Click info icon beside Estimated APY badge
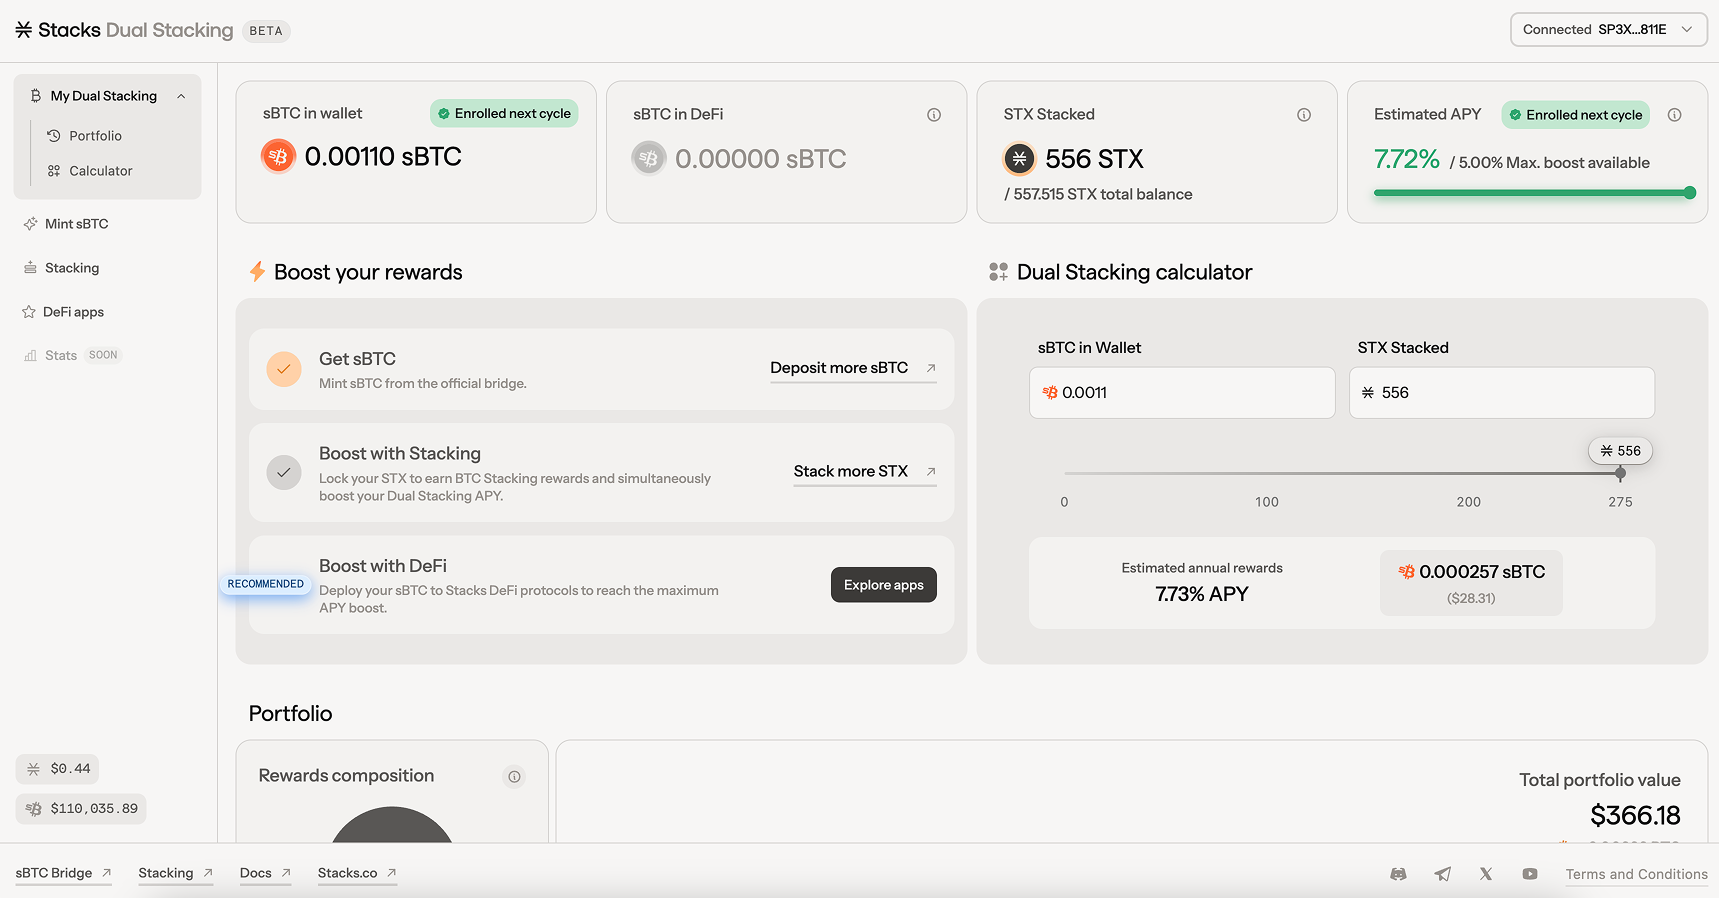Image resolution: width=1719 pixels, height=898 pixels. click(1674, 115)
